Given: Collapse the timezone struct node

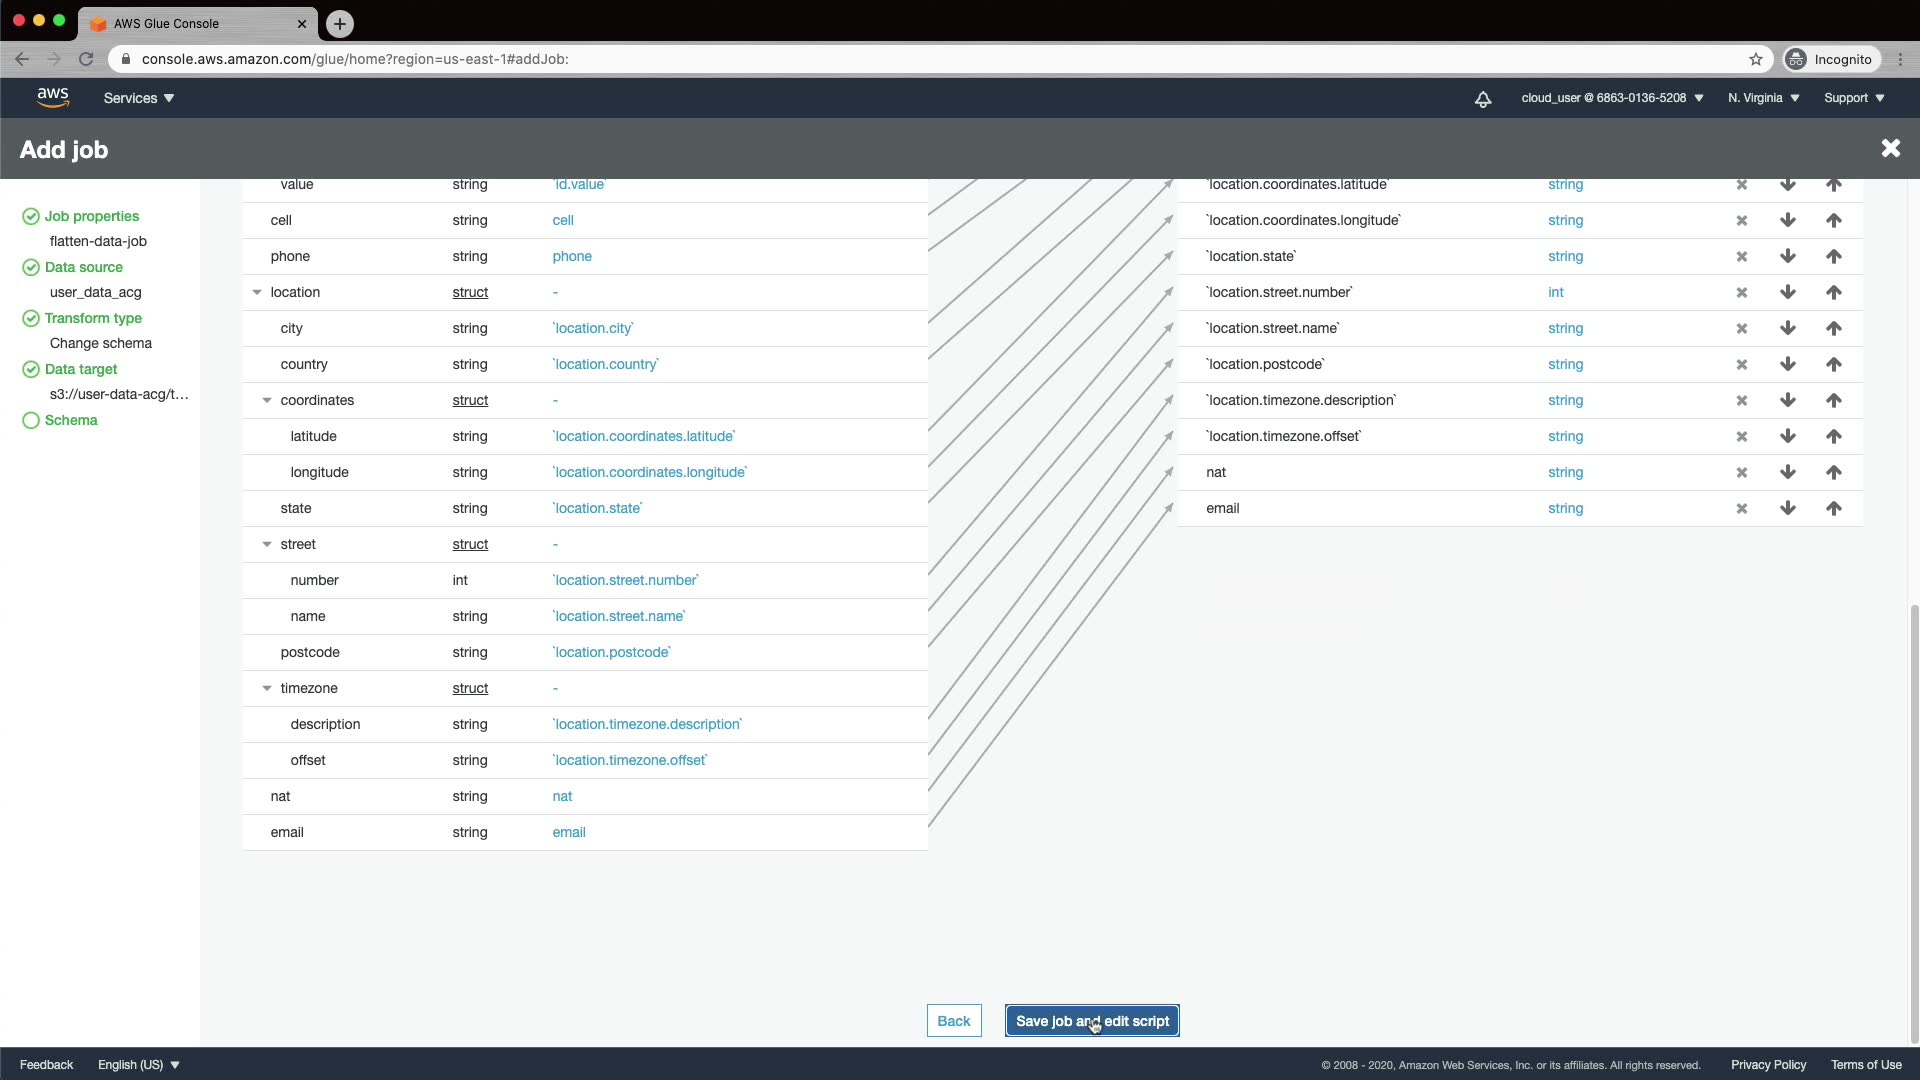Looking at the screenshot, I should click(267, 688).
